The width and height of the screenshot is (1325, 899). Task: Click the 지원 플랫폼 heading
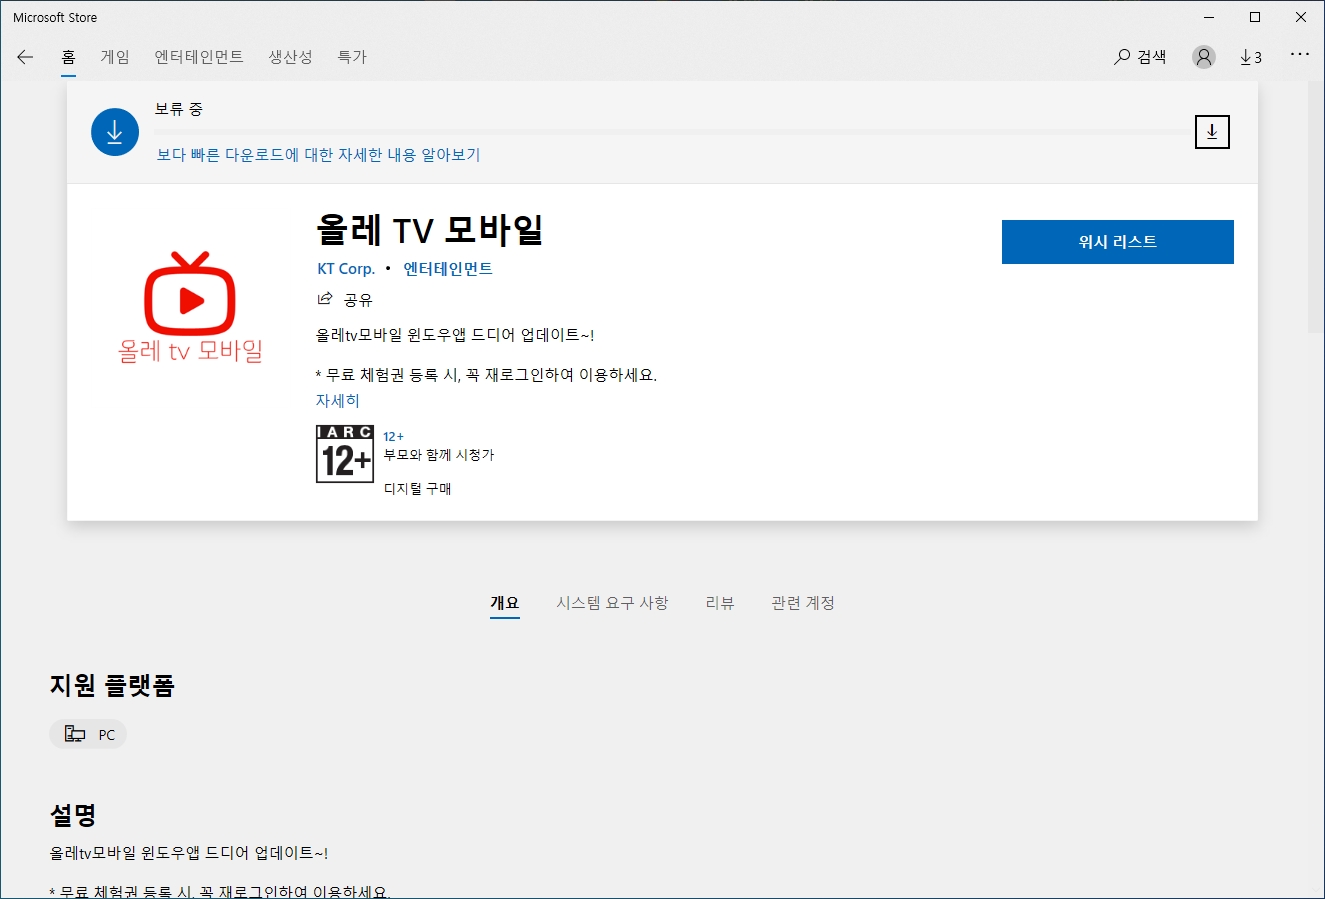[x=112, y=685]
